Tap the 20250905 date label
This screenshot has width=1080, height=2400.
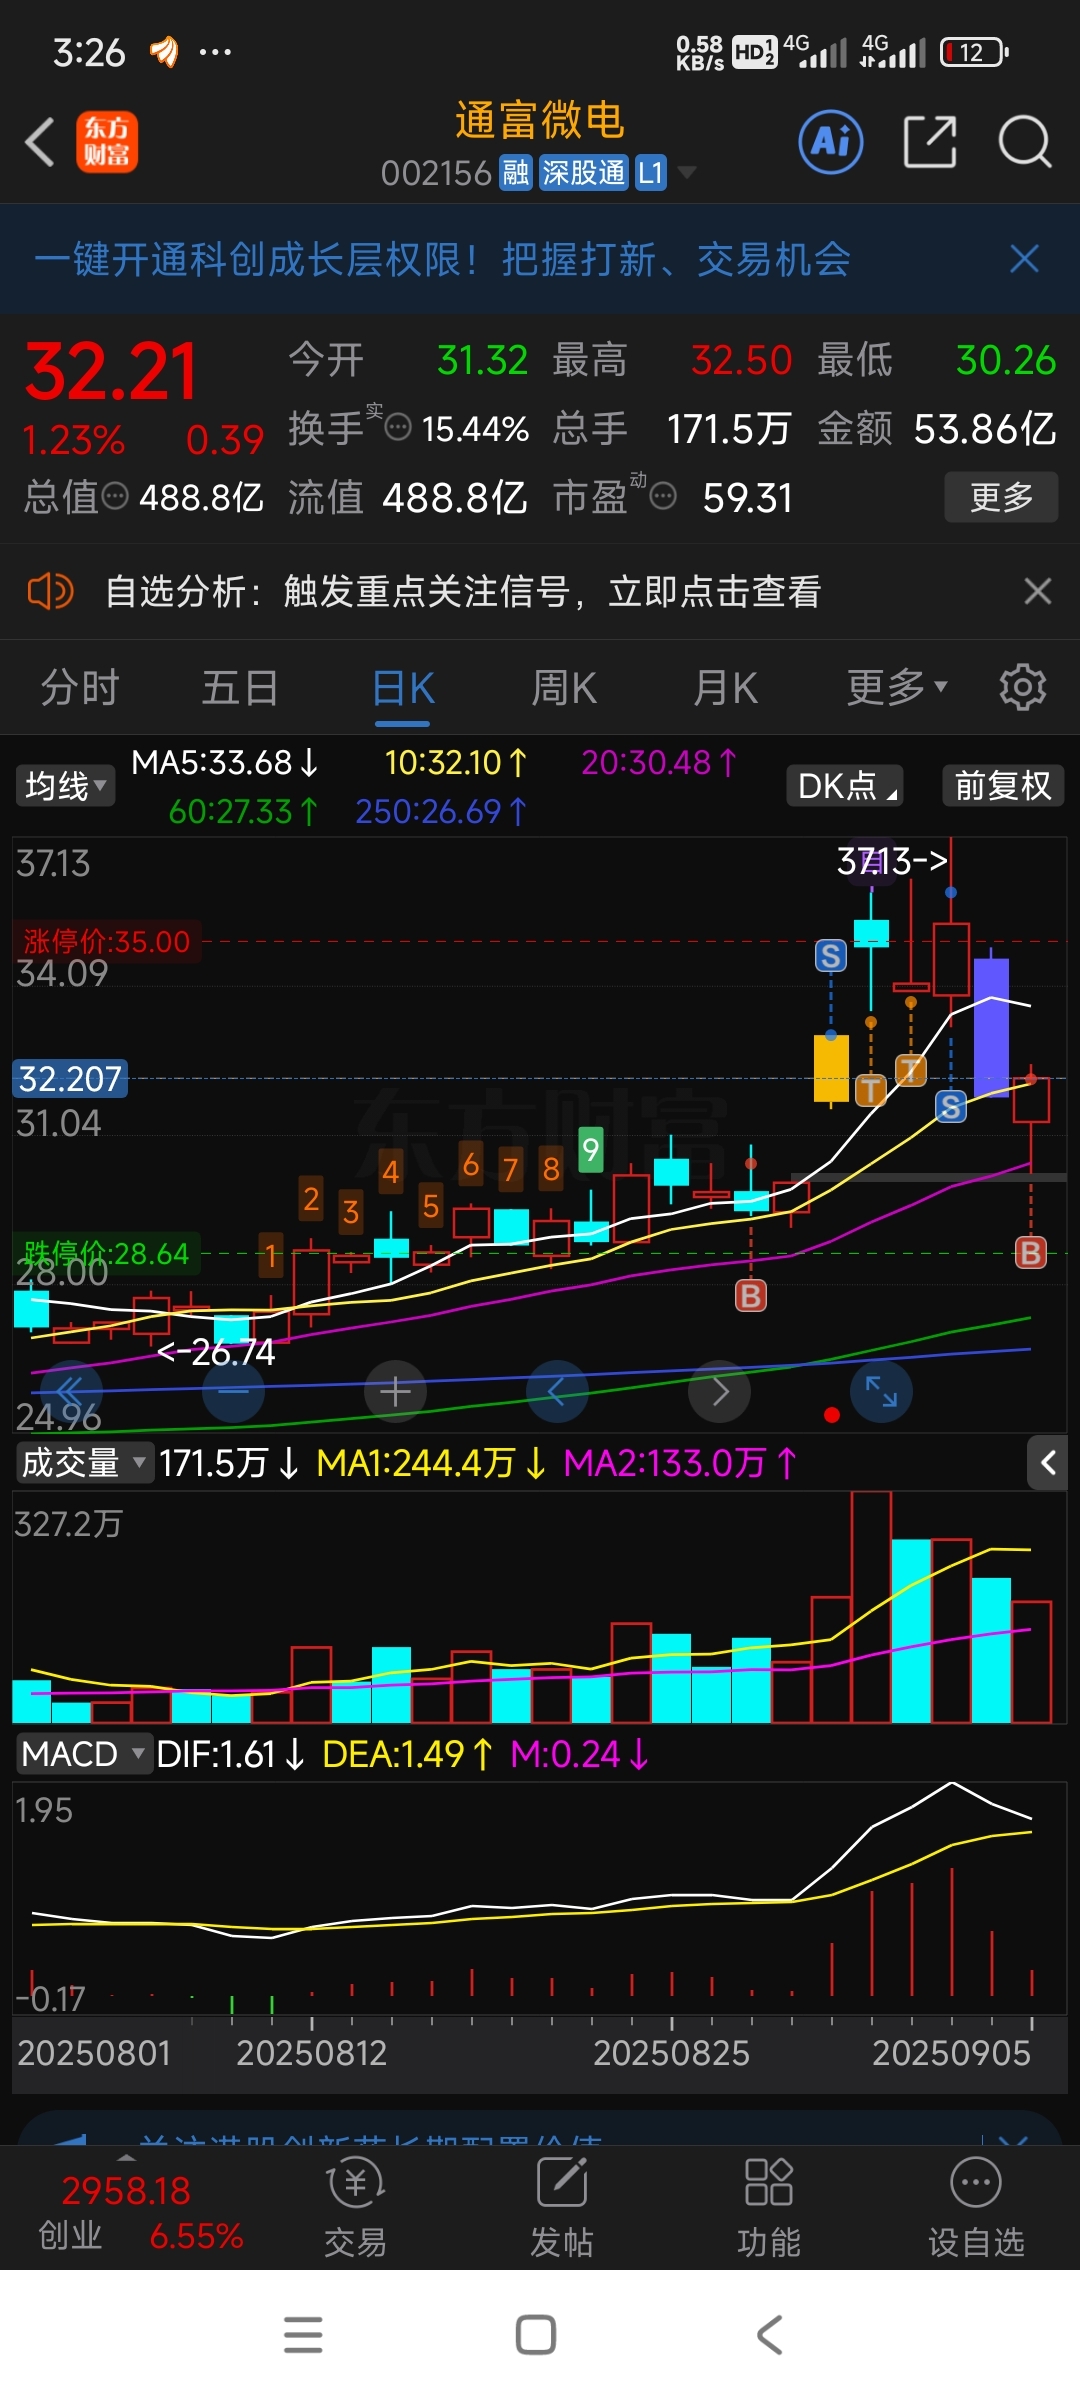(x=951, y=2054)
